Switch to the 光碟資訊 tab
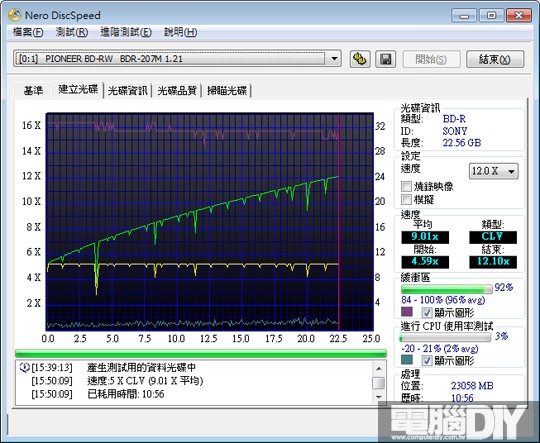Screen dimensions: 540x443 (128, 91)
